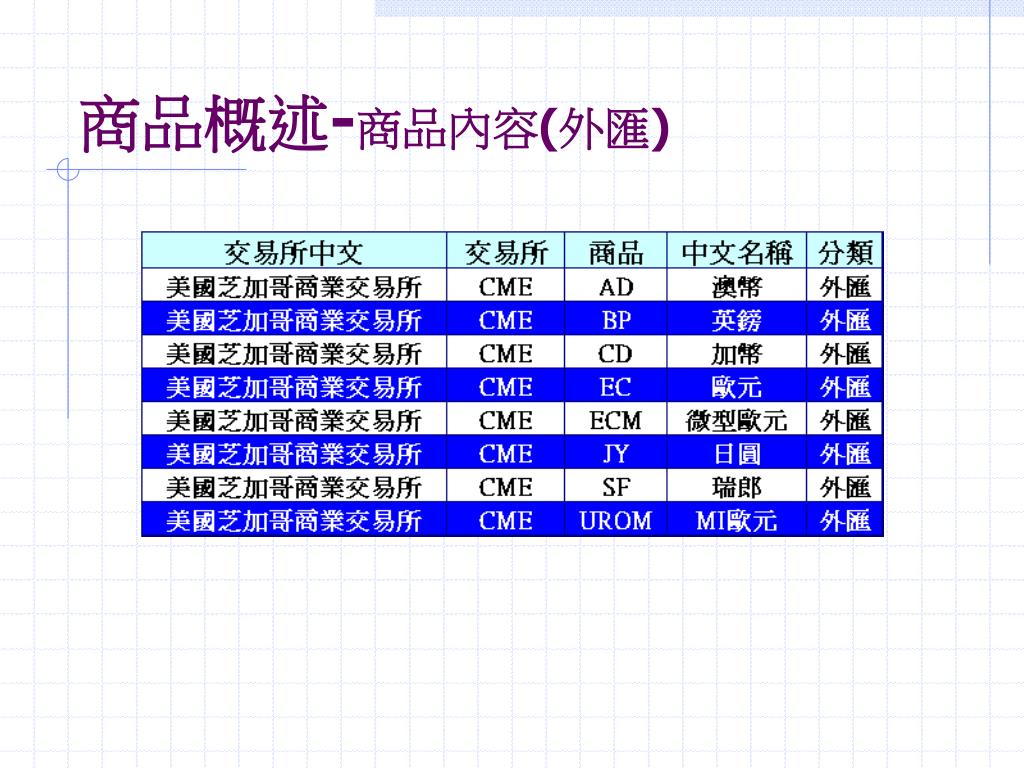
Task: Select the 外匯 cell in the 日圓 row
Action: click(x=845, y=452)
